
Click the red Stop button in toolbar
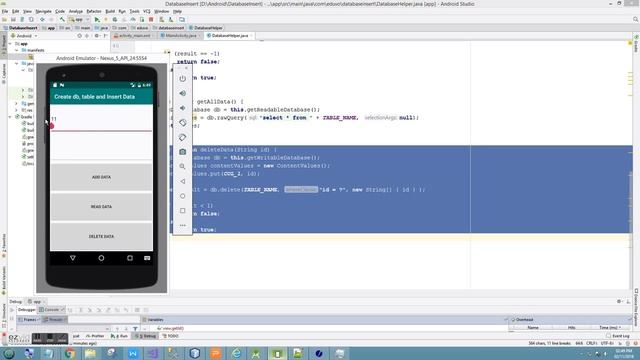151,20
